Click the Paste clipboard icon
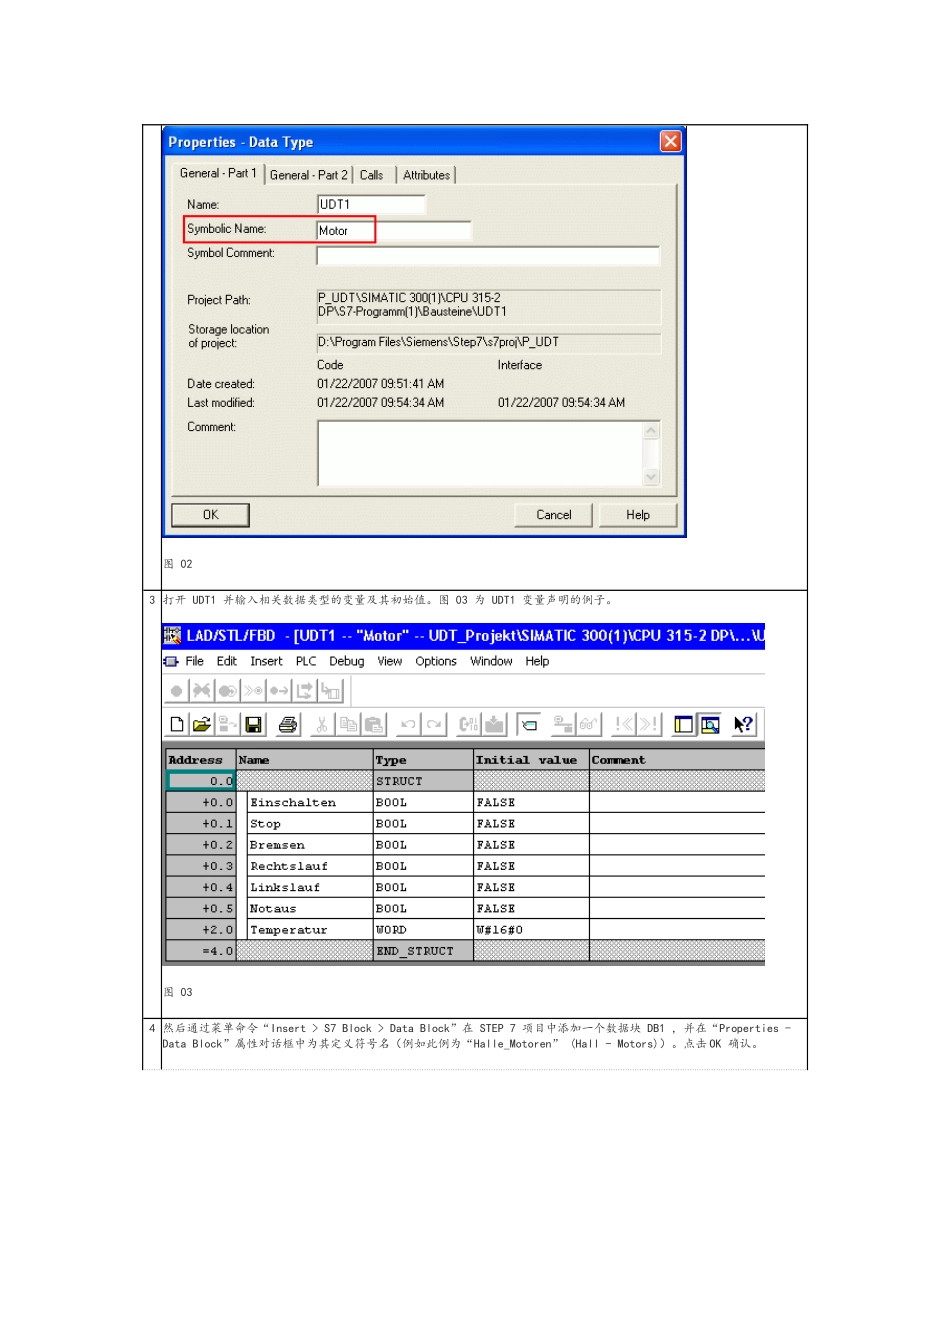Image resolution: width=950 pixels, height=1344 pixels. pos(374,725)
